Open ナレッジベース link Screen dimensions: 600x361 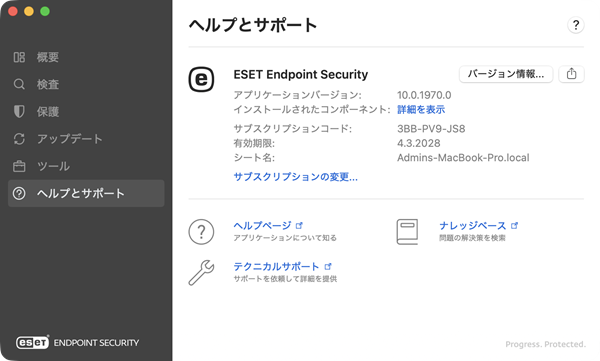point(473,225)
